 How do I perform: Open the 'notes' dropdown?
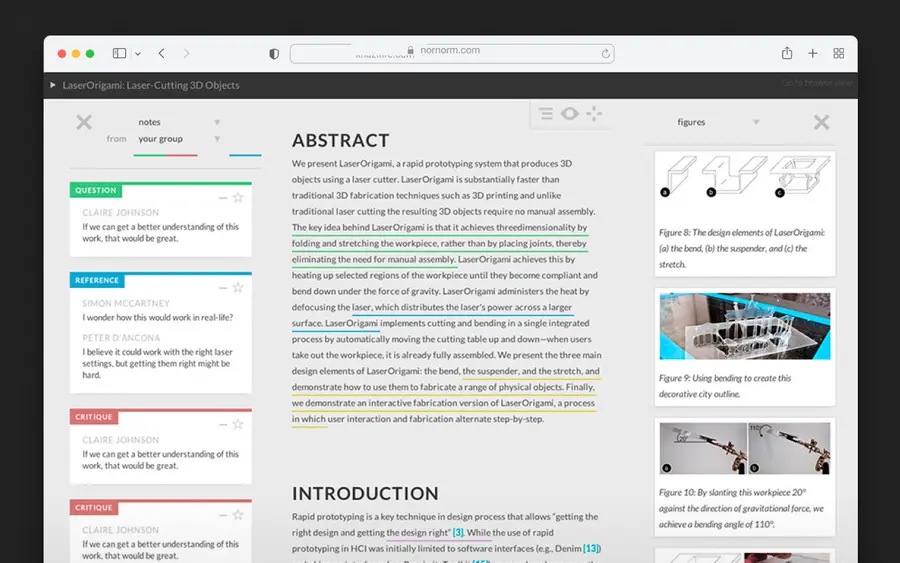pyautogui.click(x=178, y=122)
